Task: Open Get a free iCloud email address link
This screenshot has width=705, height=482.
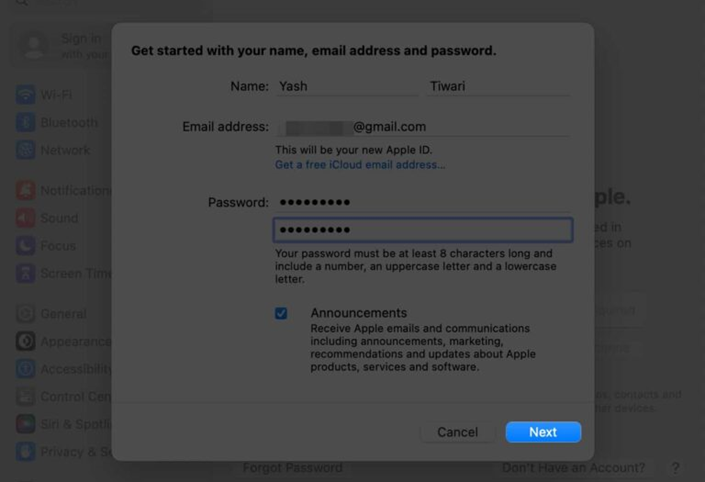Action: (x=360, y=165)
